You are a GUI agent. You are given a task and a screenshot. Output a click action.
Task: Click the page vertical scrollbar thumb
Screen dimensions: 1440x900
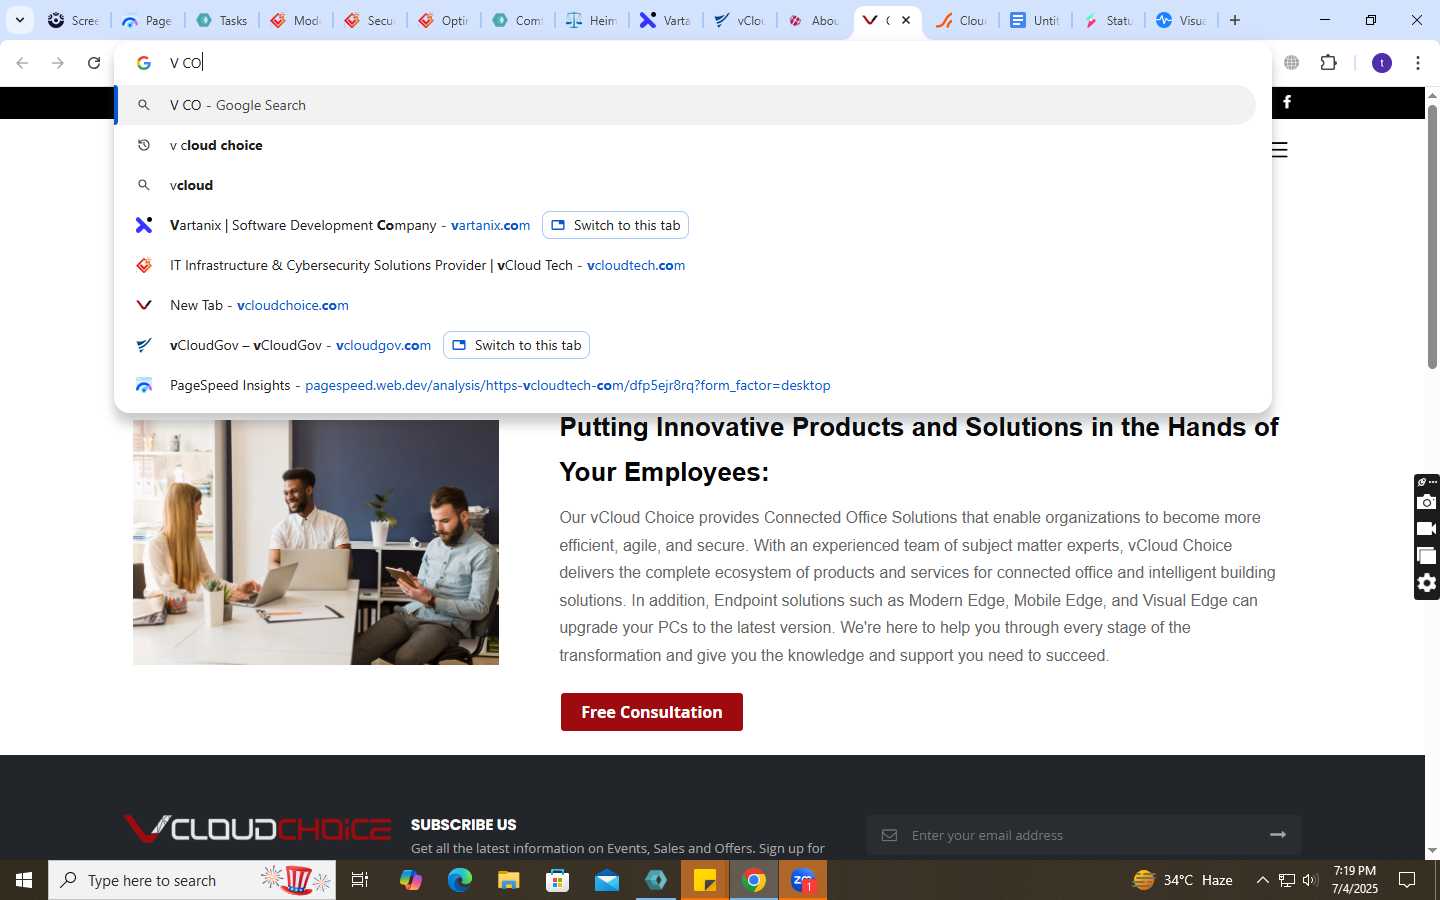pyautogui.click(x=1432, y=236)
